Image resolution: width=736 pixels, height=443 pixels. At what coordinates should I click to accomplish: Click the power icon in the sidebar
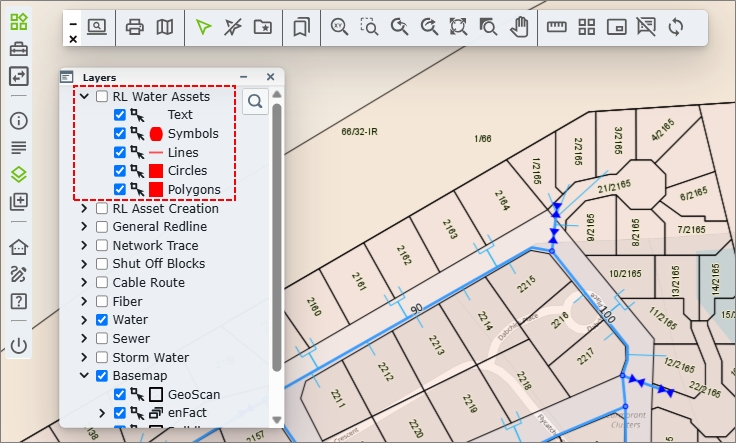tap(18, 346)
